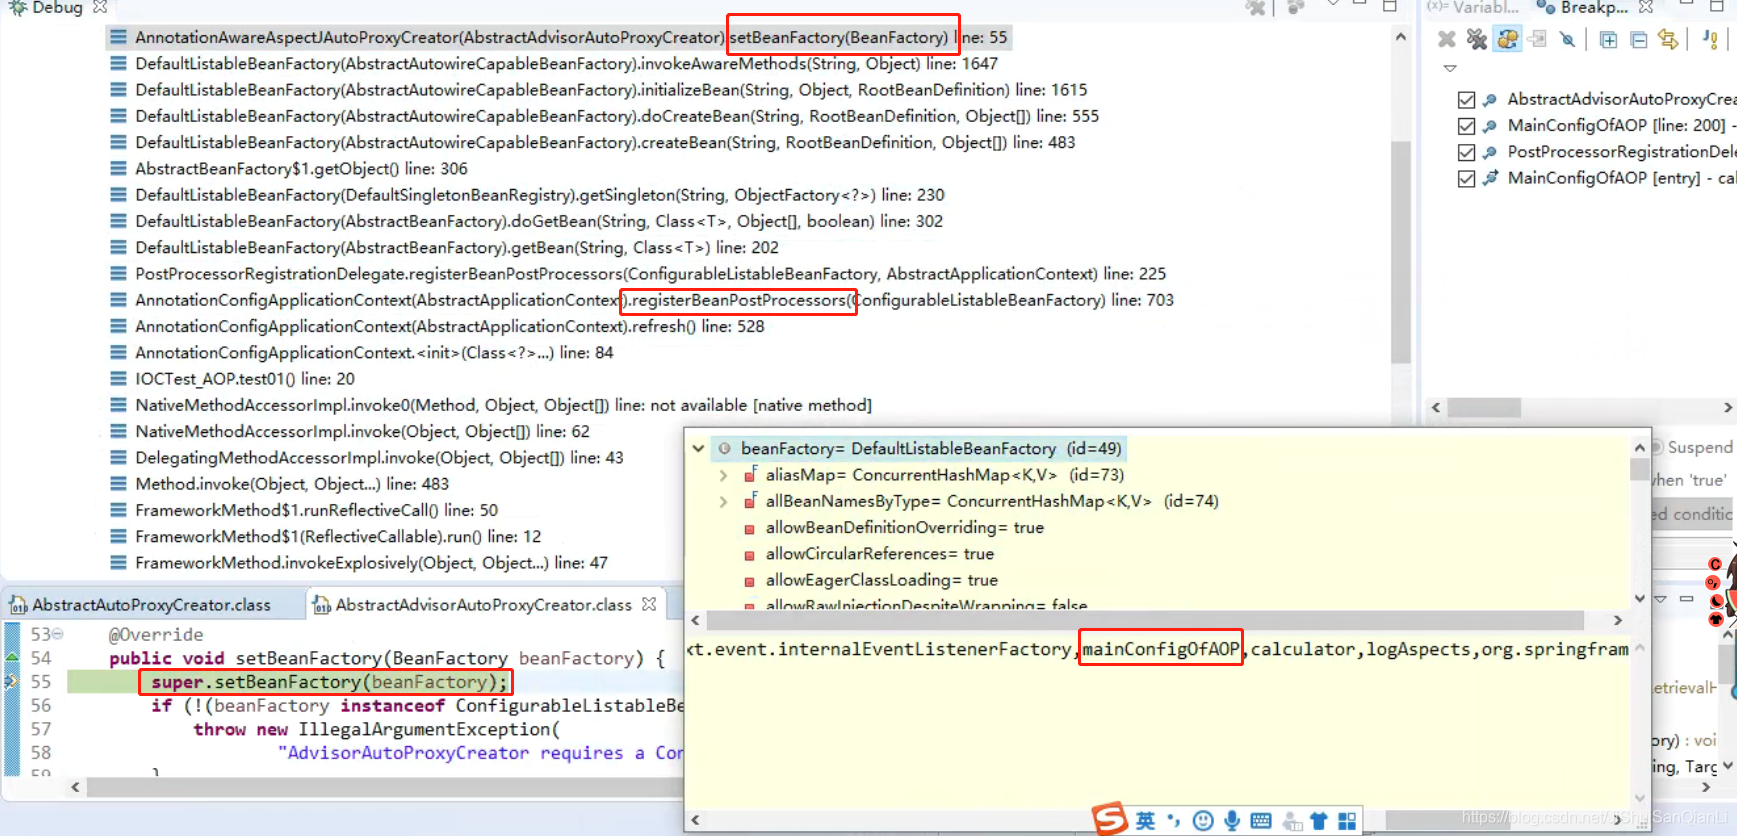Toggle show breakpoints supported by selected target
This screenshot has width=1737, height=836.
click(x=1508, y=39)
